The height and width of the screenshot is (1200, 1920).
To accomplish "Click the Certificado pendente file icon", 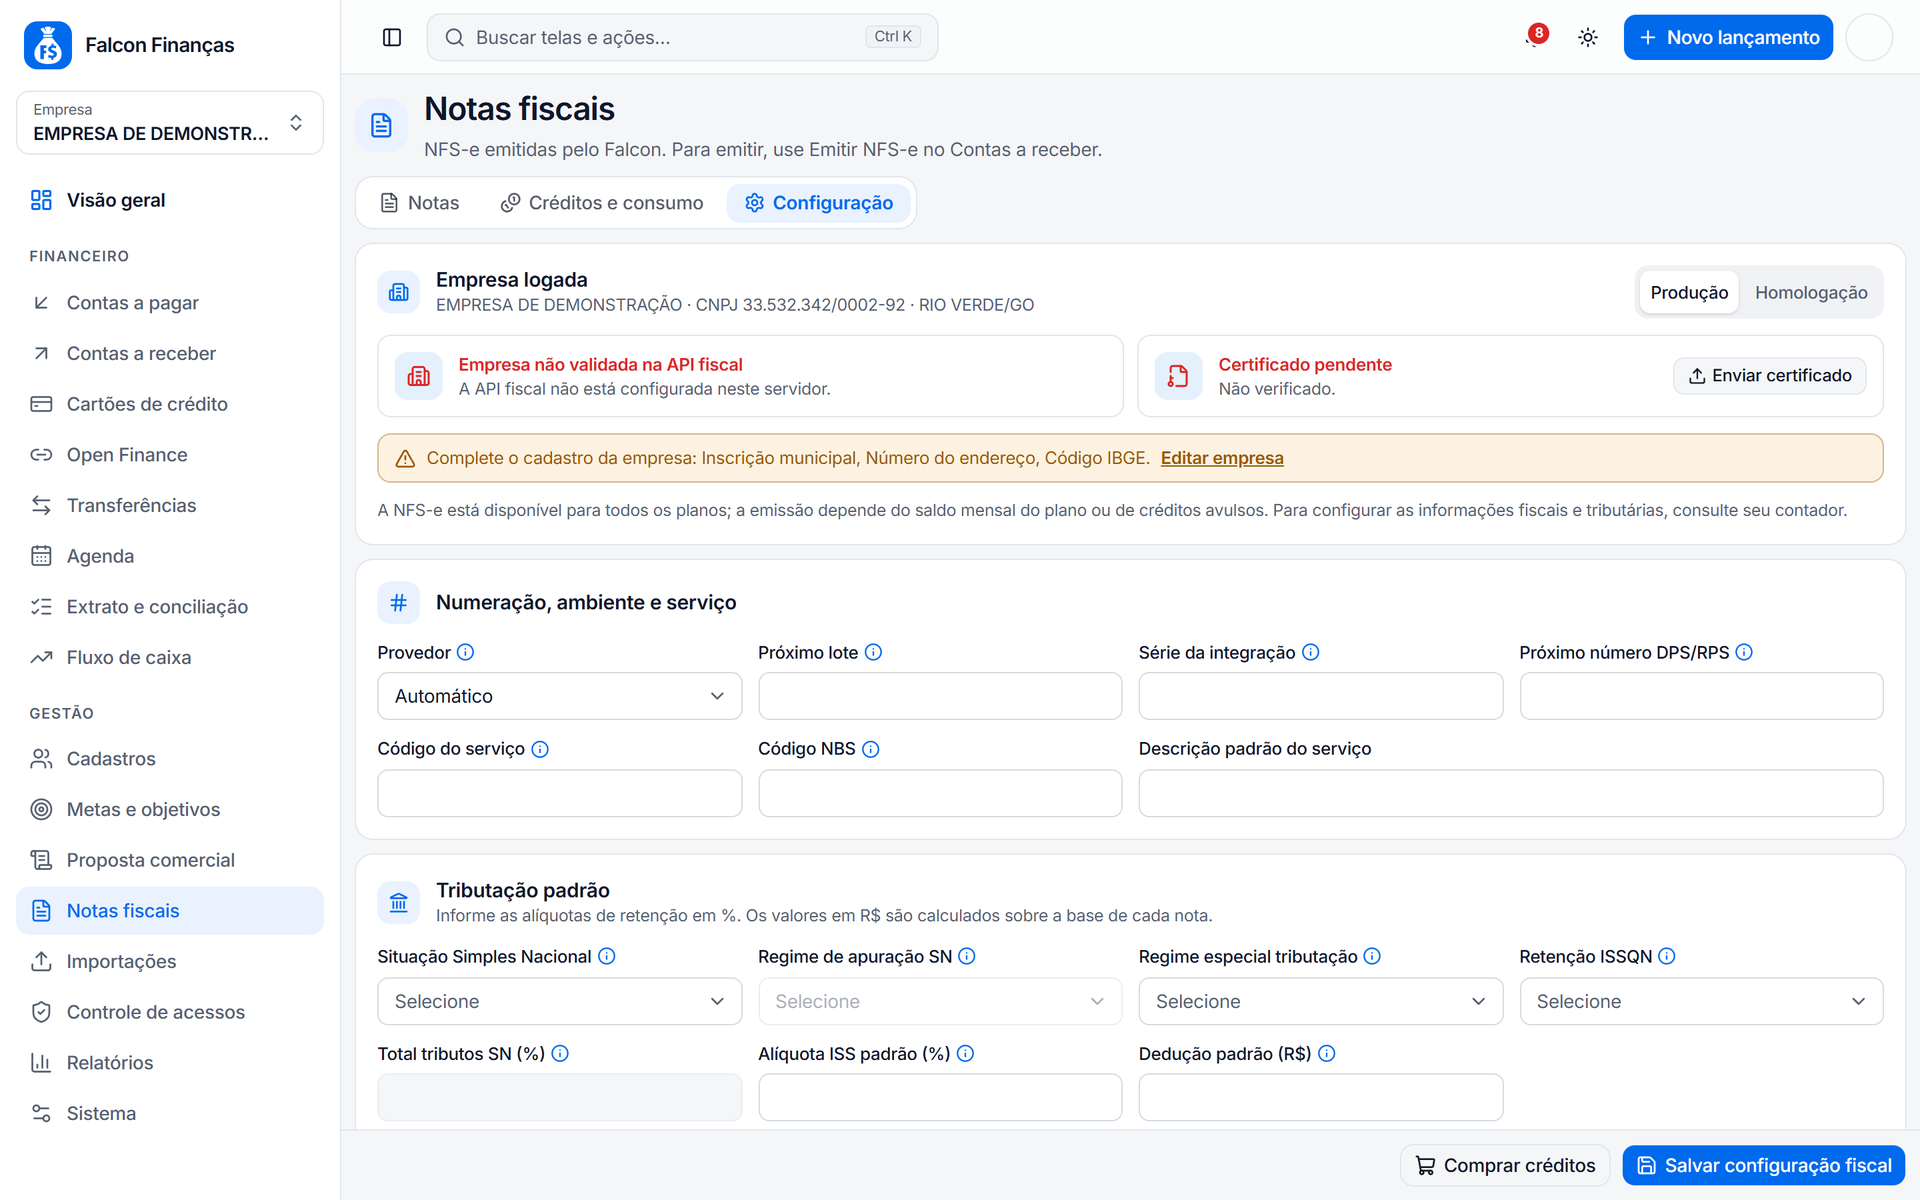I will [x=1178, y=376].
